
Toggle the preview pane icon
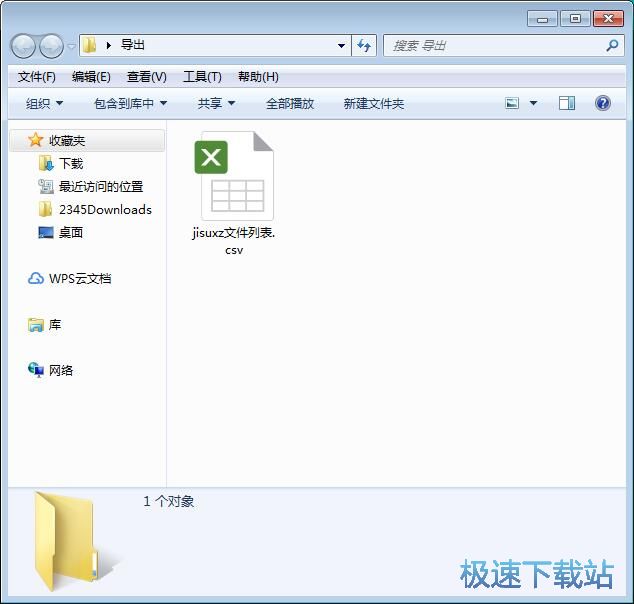click(567, 103)
